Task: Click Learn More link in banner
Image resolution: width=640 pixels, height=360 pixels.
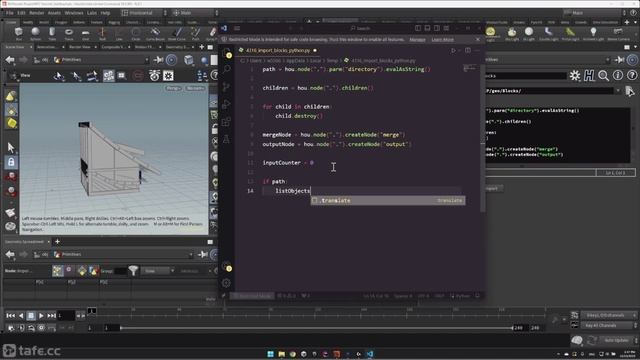Action: click(442, 40)
